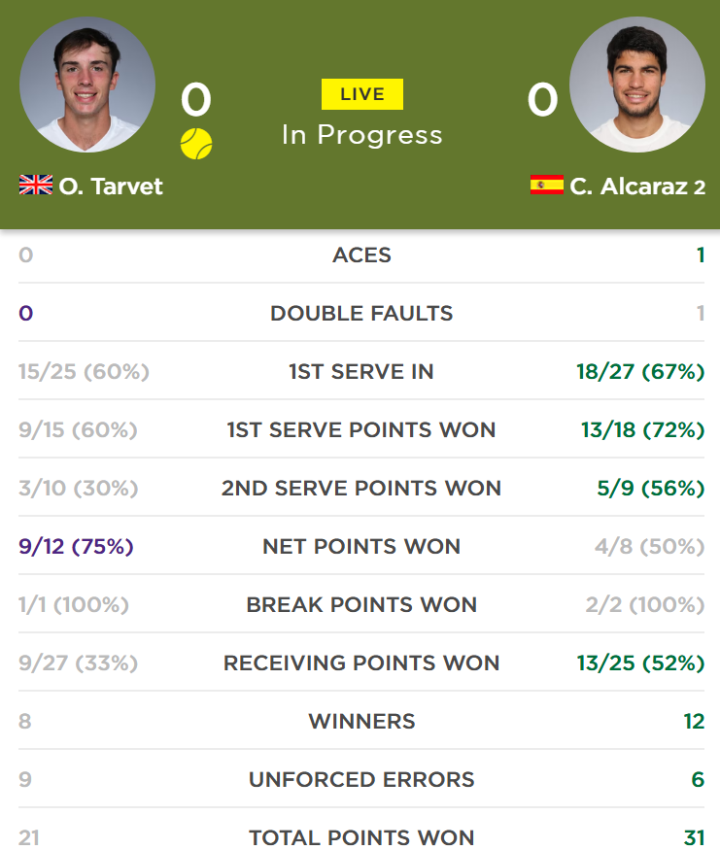Open O. Tarvet's profile photo
This screenshot has height=850, width=720.
(x=87, y=85)
